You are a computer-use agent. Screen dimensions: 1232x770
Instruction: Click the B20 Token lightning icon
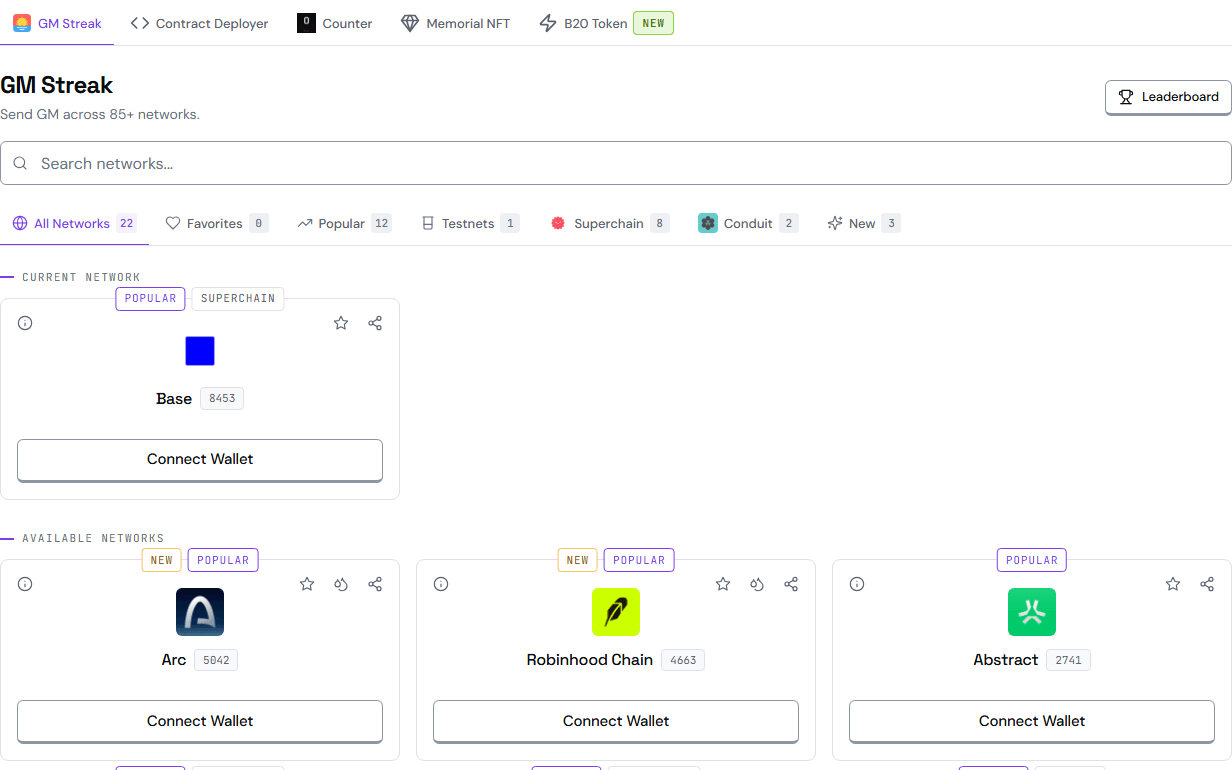point(547,23)
